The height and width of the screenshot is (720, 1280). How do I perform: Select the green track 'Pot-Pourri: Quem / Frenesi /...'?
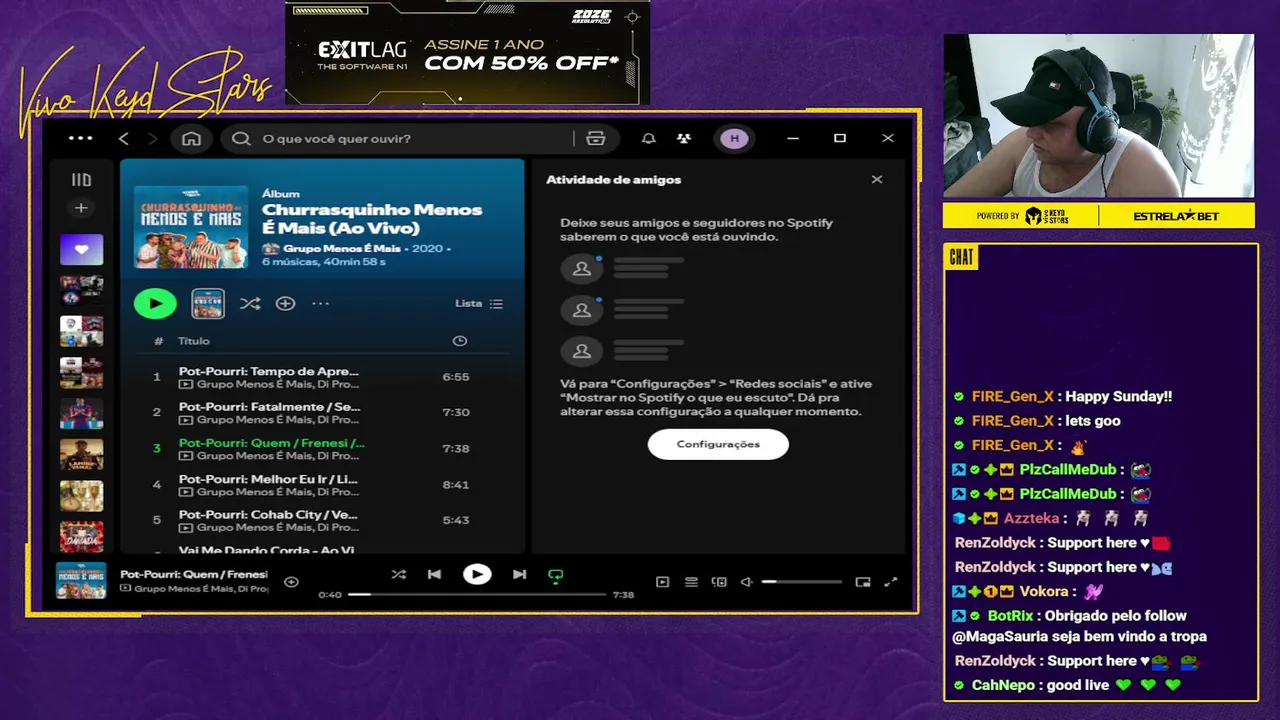point(322,449)
